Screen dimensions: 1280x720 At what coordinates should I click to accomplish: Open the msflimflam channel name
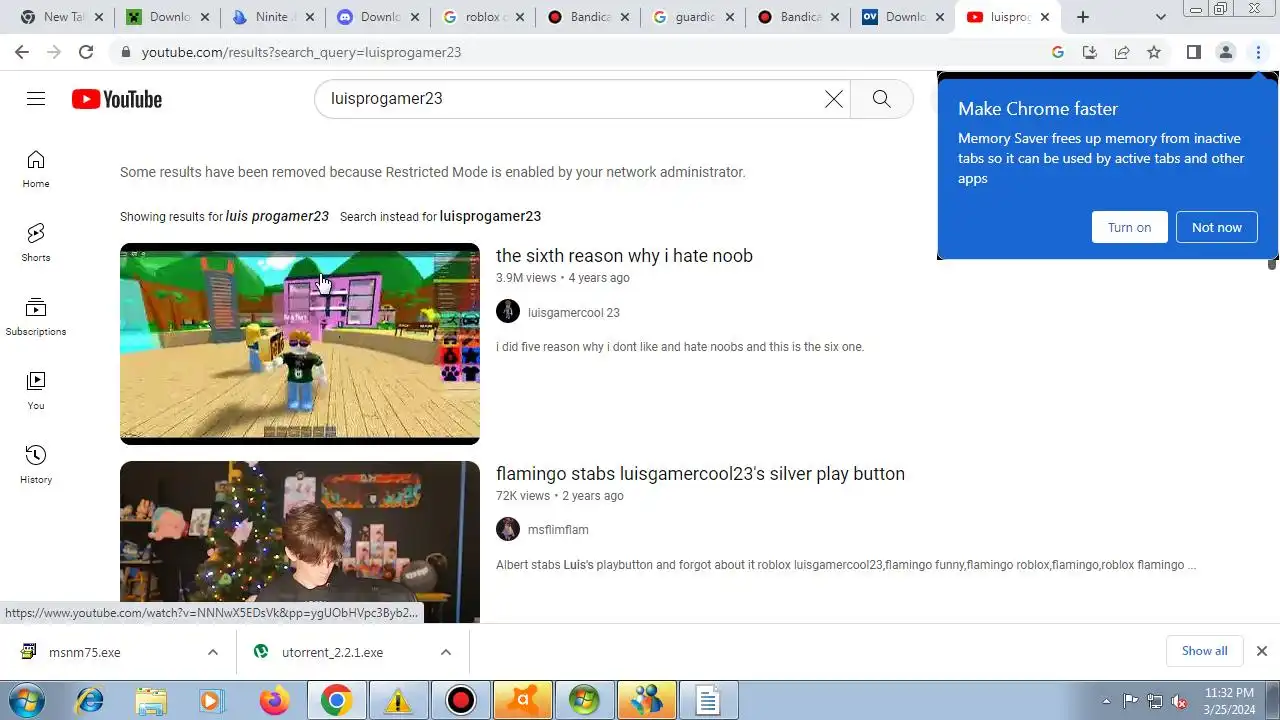click(x=558, y=530)
